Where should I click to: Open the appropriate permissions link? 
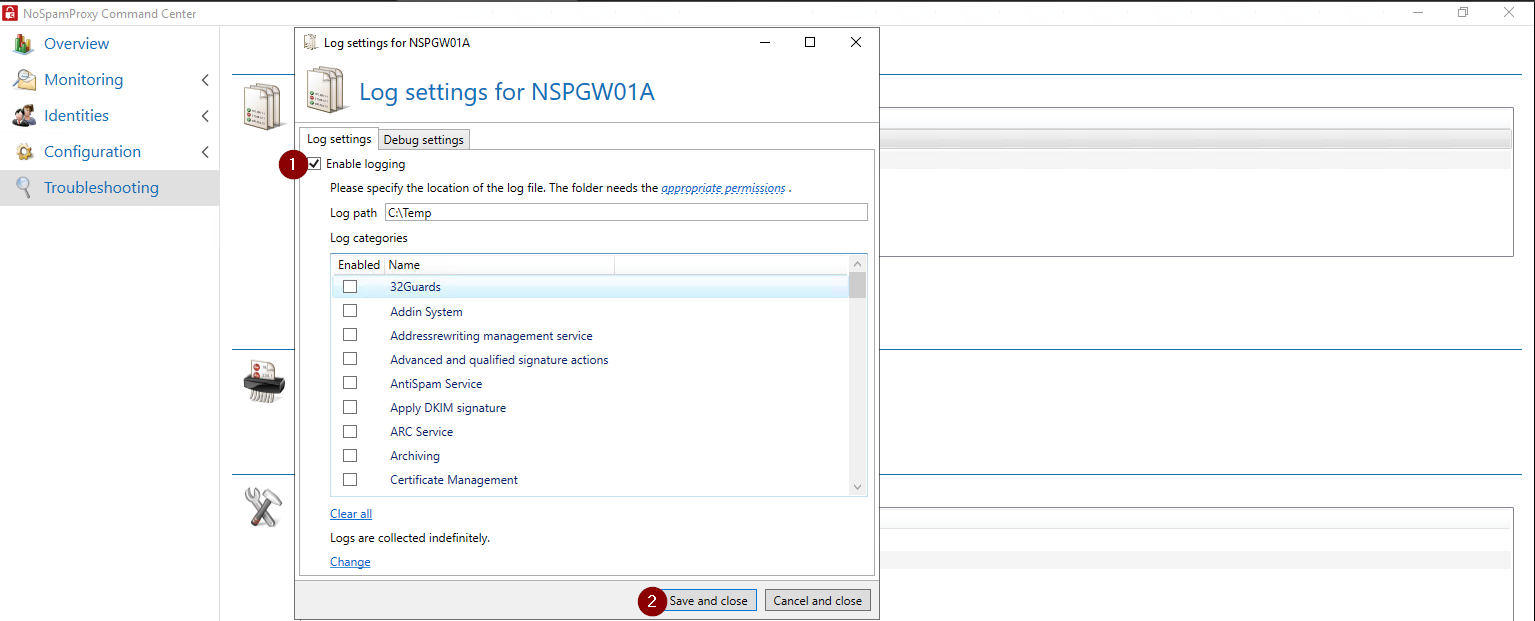(723, 188)
